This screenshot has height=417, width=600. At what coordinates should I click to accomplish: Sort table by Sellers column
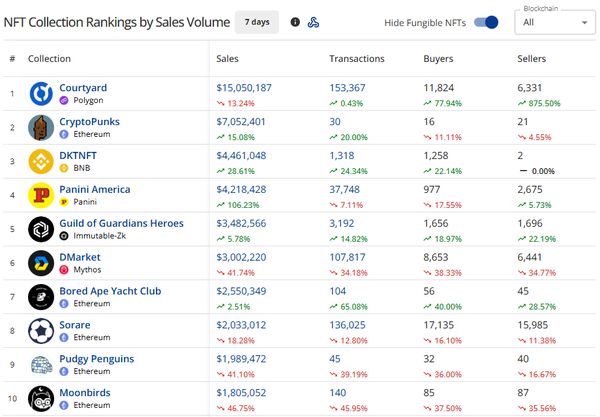pyautogui.click(x=531, y=59)
